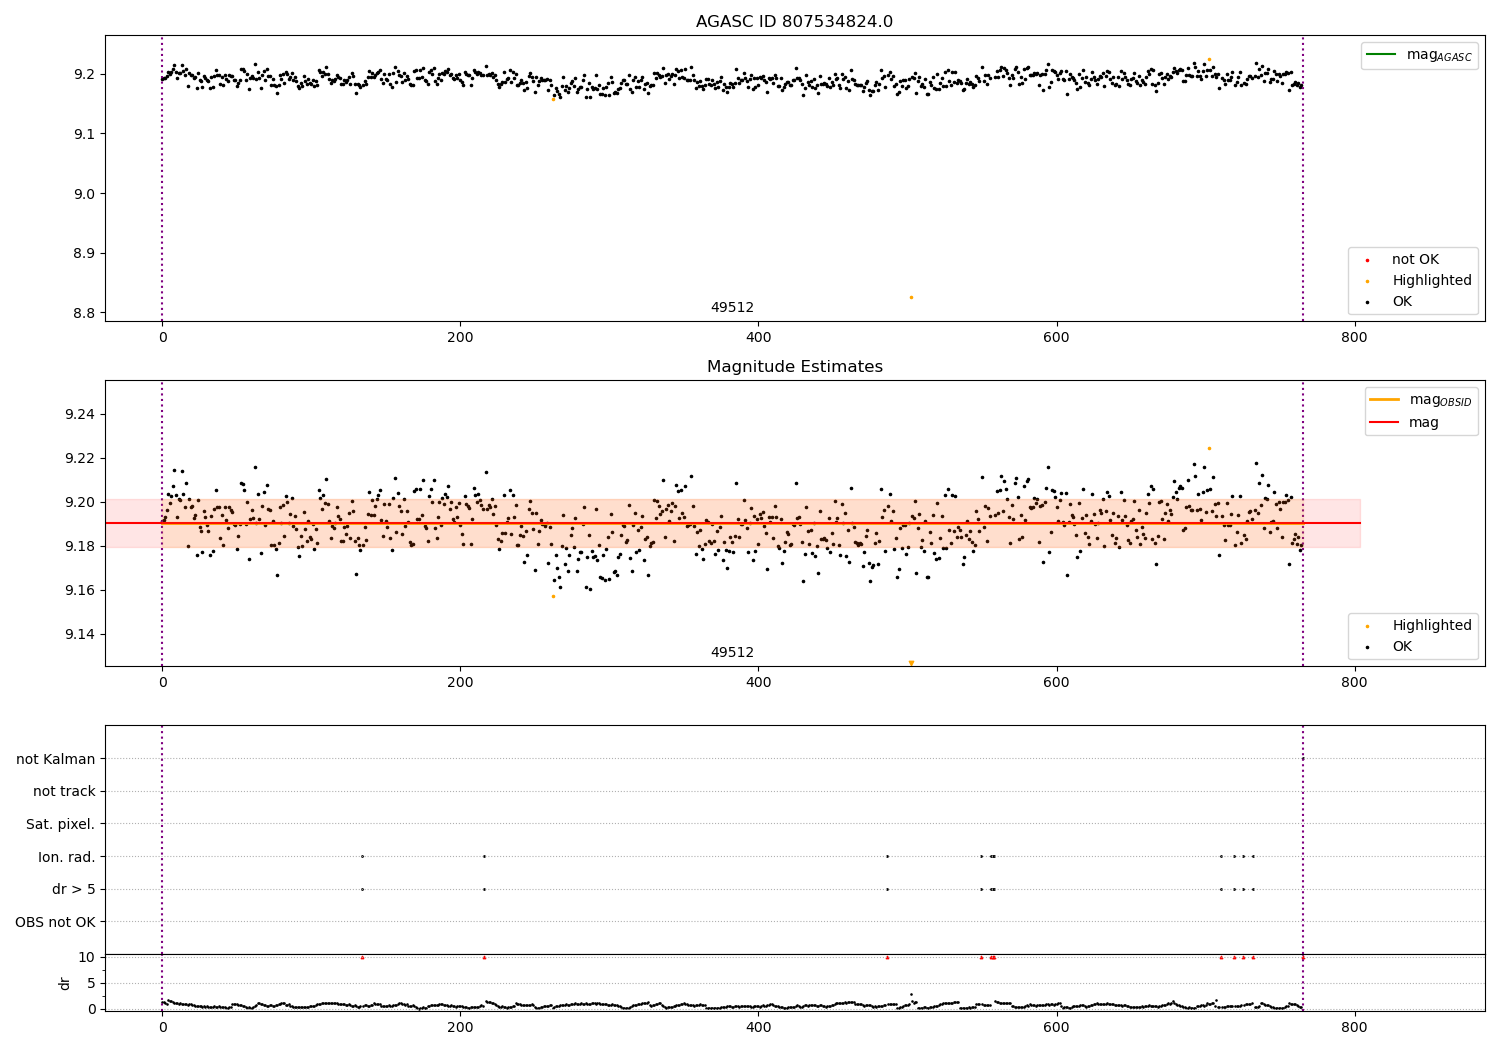Click the highlighted orange point near 9.225

click(x=1209, y=448)
